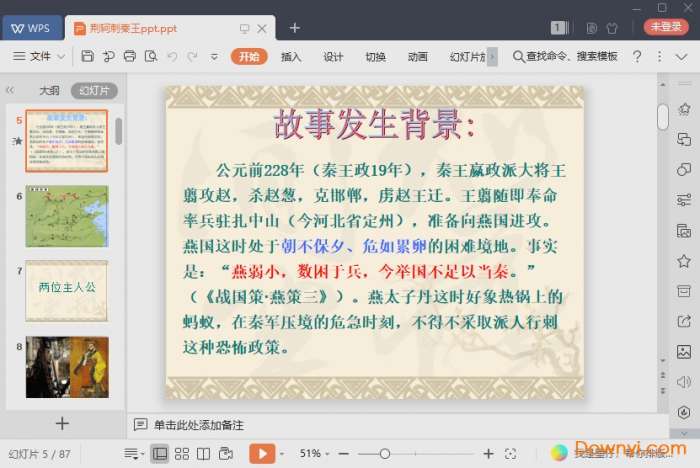This screenshot has width=700, height=468.
Task: Click the window count badge icon showing 1
Action: coord(559,28)
